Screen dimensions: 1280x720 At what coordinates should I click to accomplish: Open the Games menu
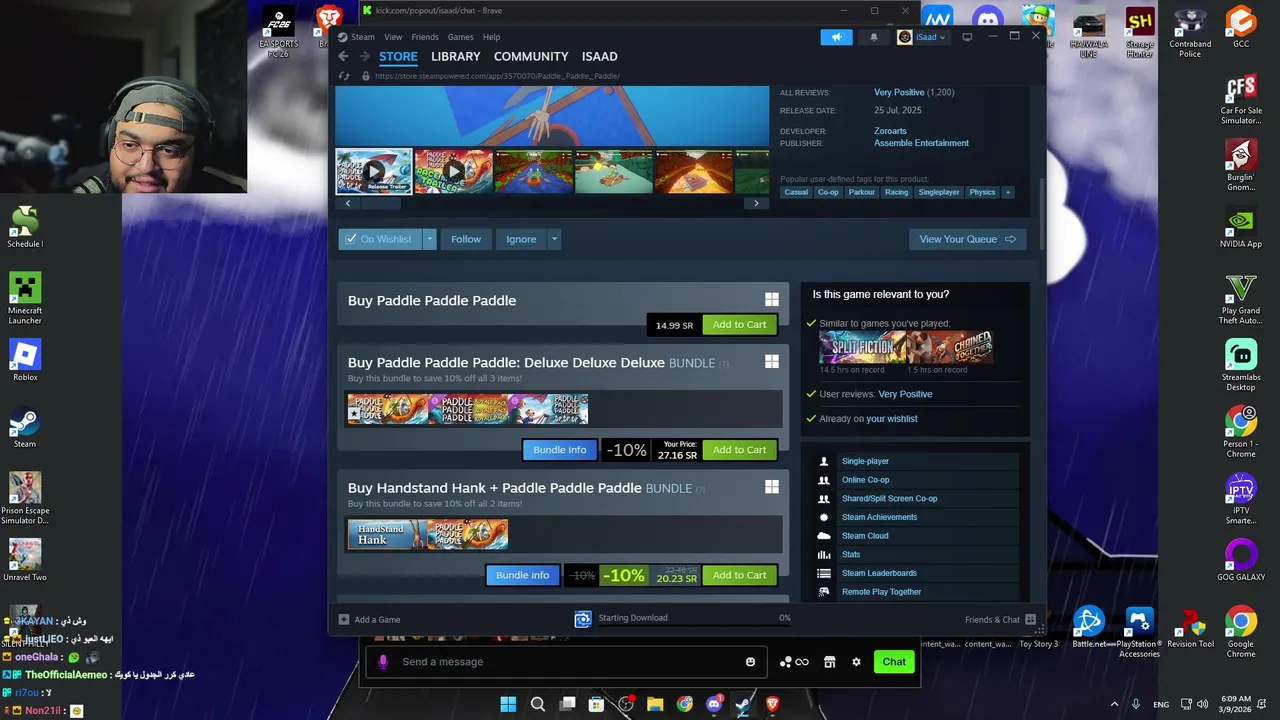(x=461, y=37)
